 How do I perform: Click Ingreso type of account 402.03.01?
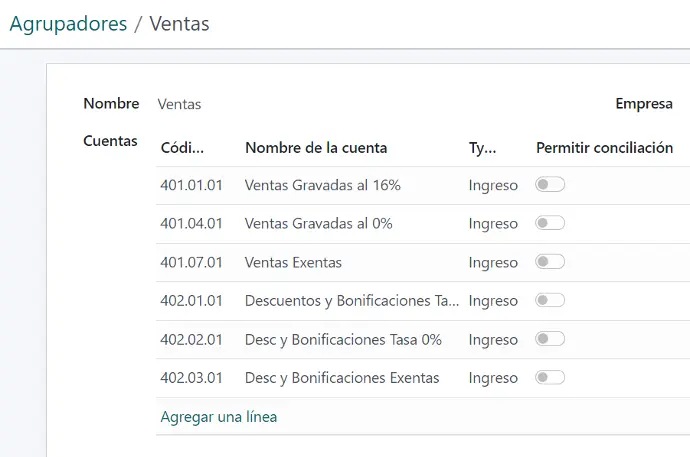pos(493,378)
